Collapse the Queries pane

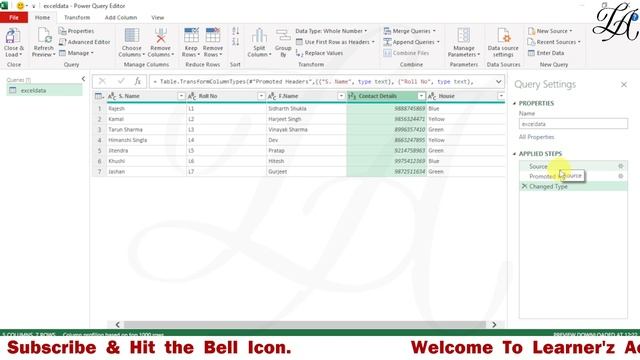[83, 79]
